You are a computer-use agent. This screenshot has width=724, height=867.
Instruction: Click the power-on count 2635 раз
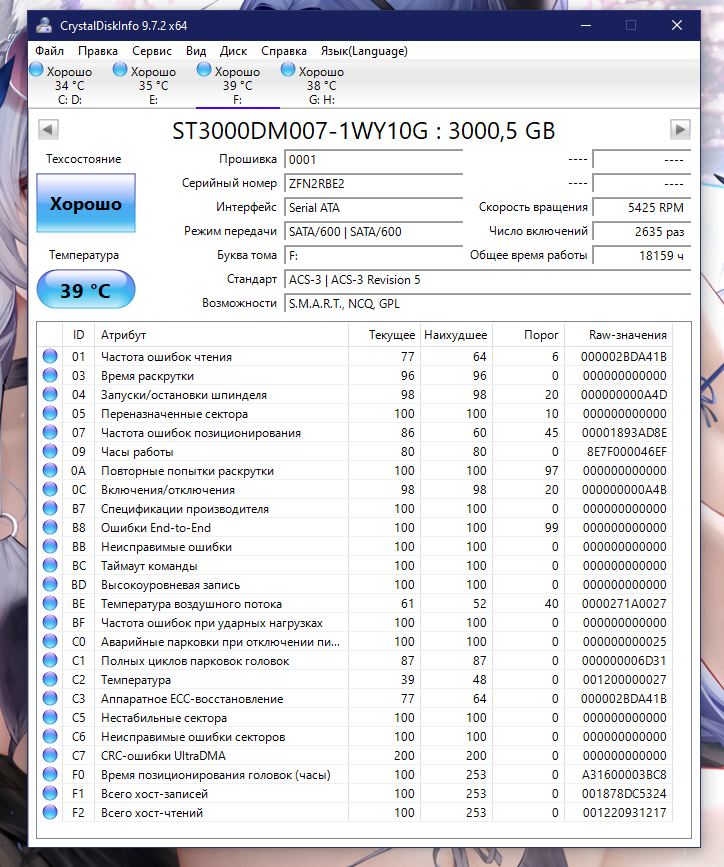tap(642, 232)
